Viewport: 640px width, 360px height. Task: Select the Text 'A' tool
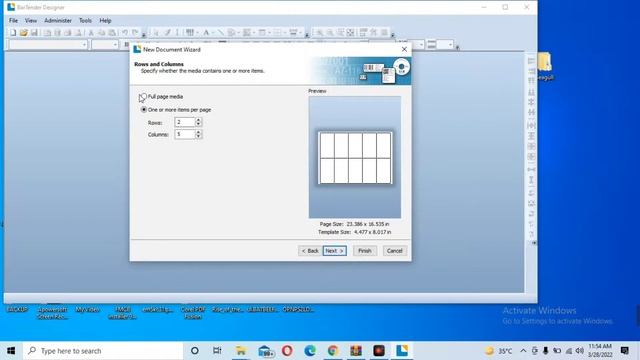tap(207, 33)
